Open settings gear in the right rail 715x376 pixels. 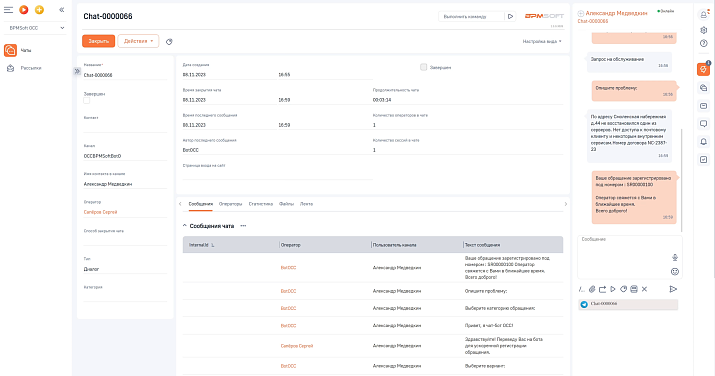704,30
